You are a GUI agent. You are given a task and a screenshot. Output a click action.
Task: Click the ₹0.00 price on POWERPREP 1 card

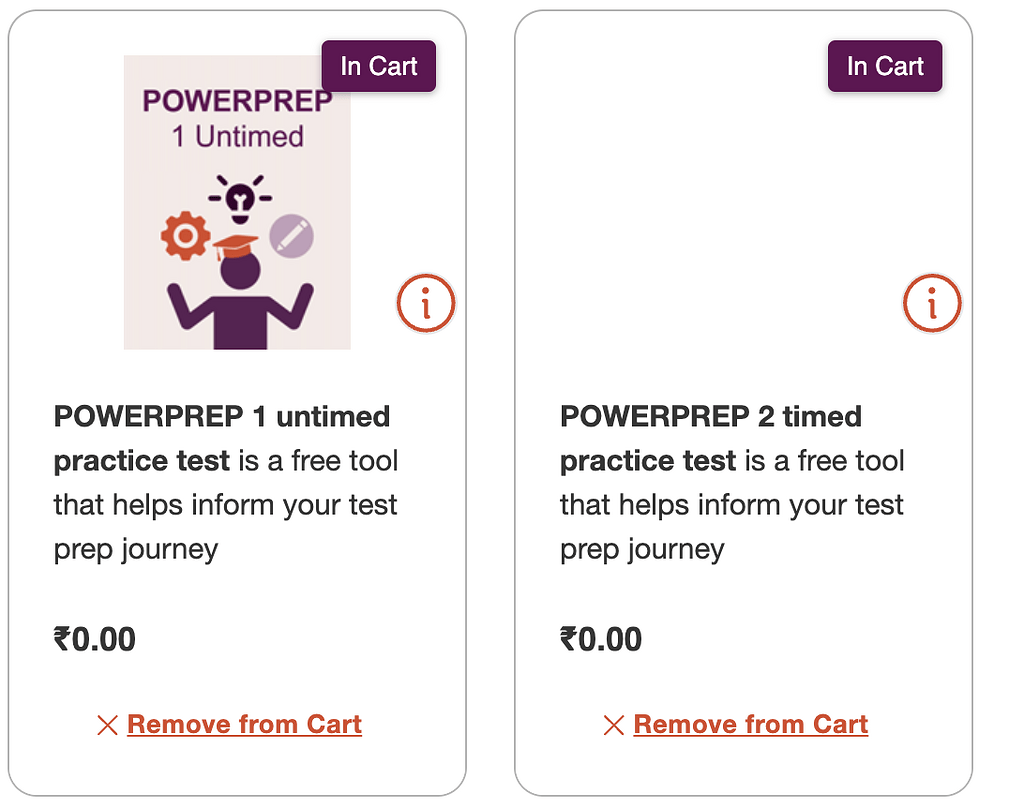[x=95, y=639]
